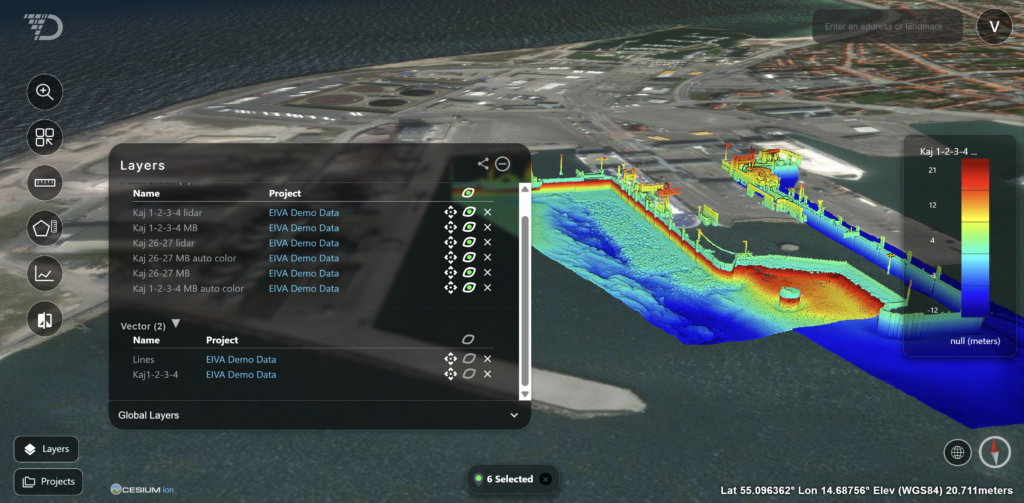
Task: Click the Layers panel scroll up arrow
Action: 524,188
